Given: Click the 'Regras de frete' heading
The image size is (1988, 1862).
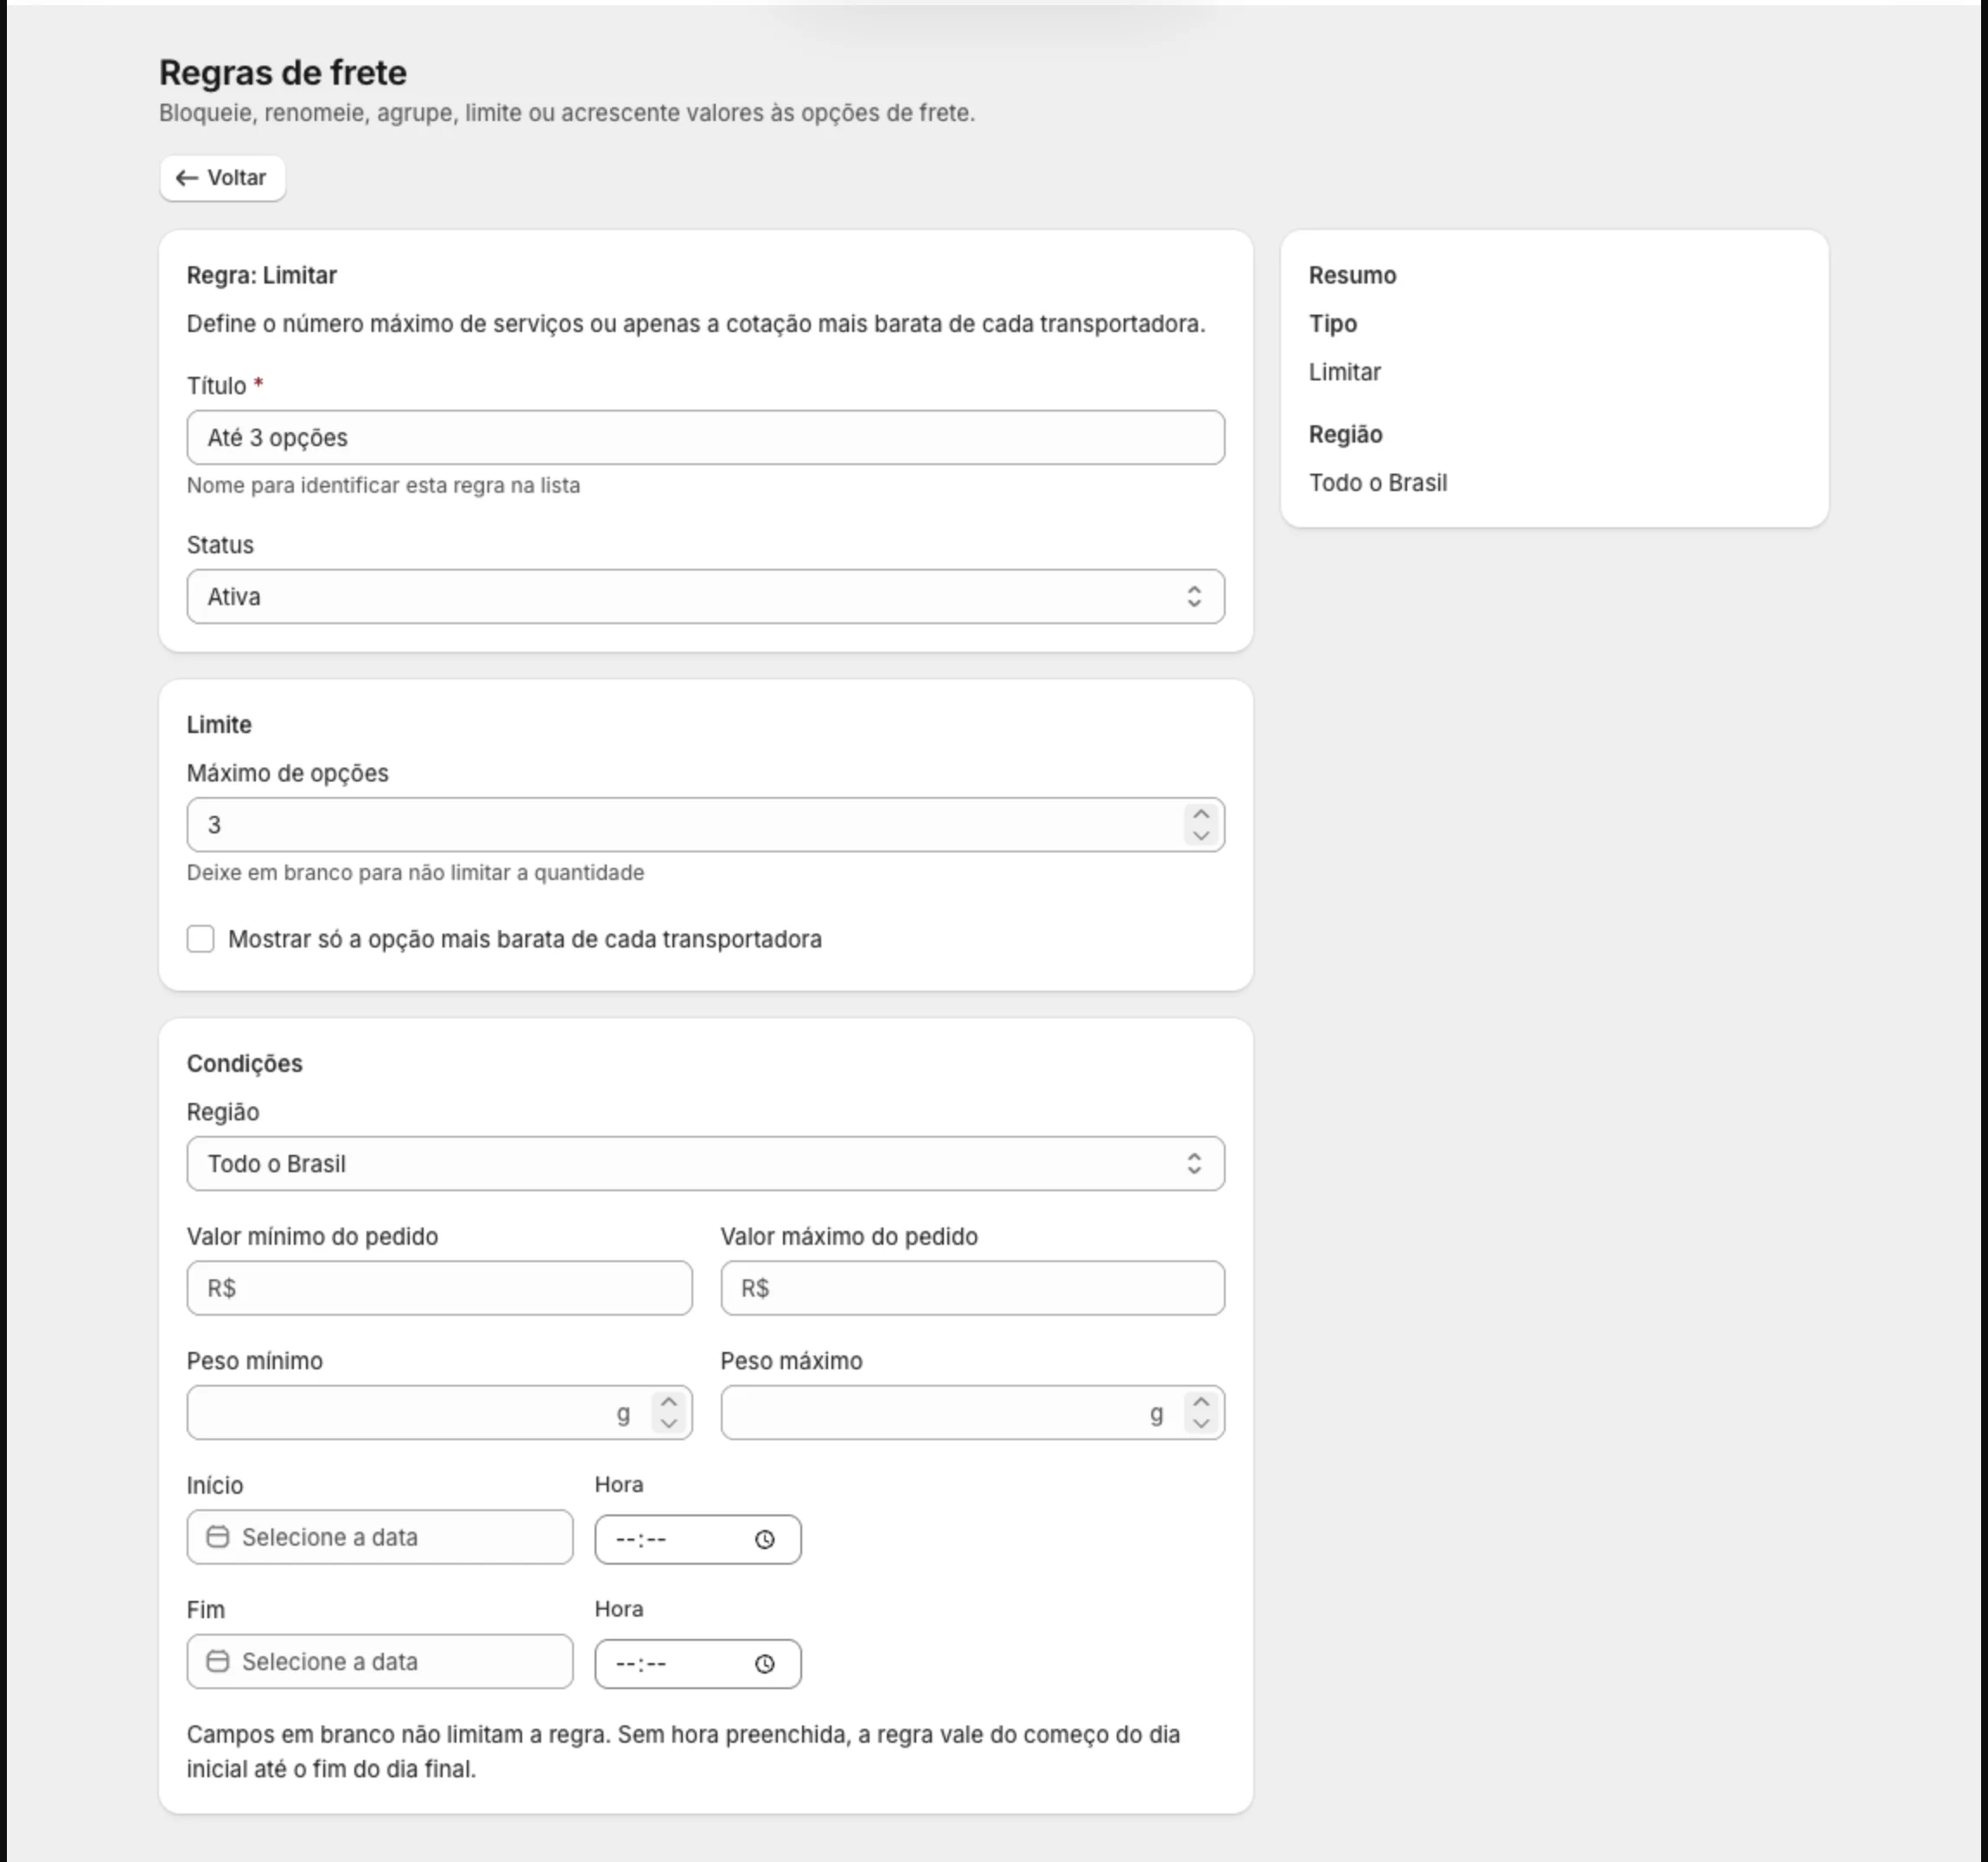Looking at the screenshot, I should [283, 72].
